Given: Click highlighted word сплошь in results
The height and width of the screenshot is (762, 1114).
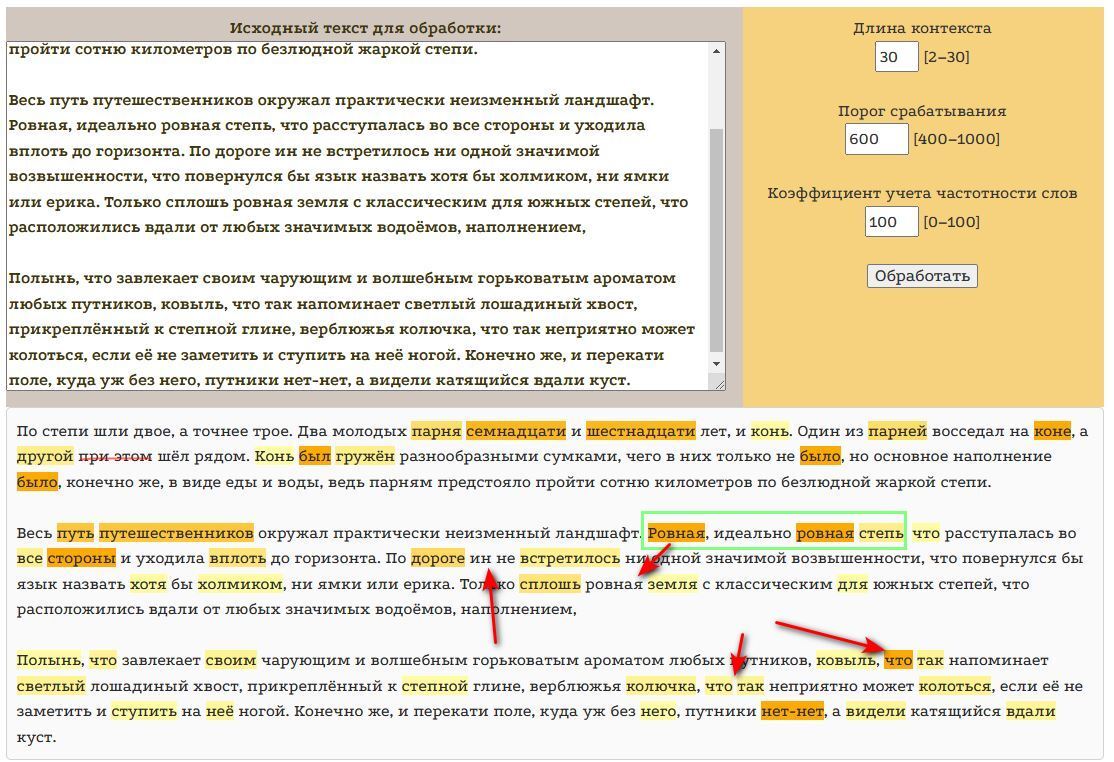Looking at the screenshot, I should [x=550, y=584].
